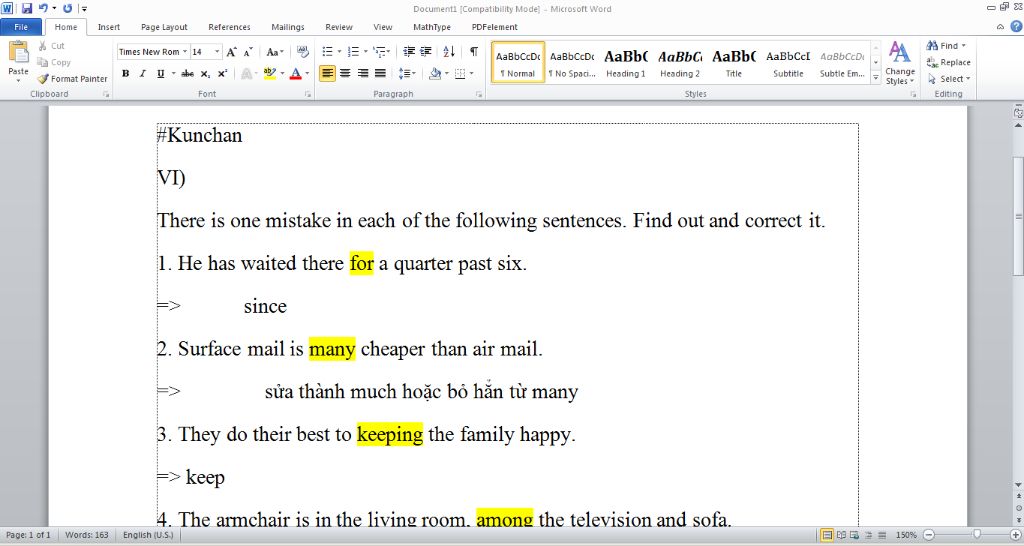
Task: Apply yellow text highlight color
Action: (270, 74)
